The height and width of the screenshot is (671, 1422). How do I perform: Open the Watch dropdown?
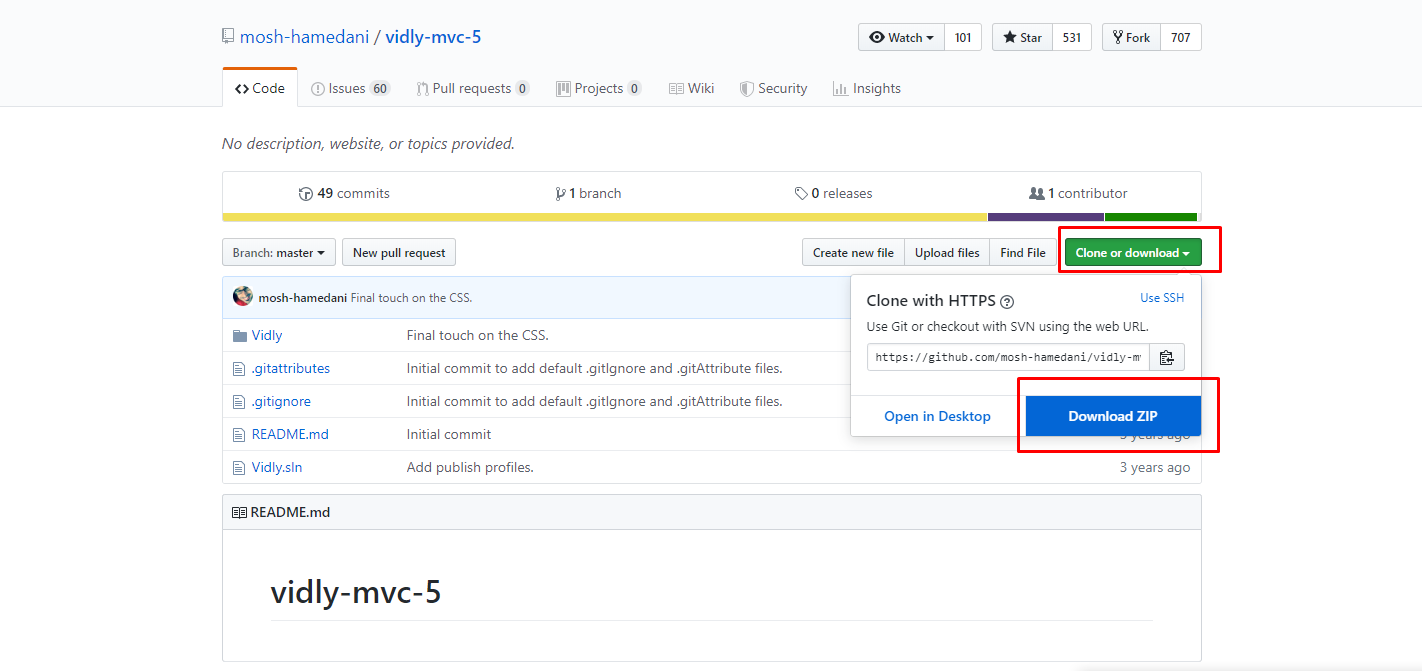901,37
